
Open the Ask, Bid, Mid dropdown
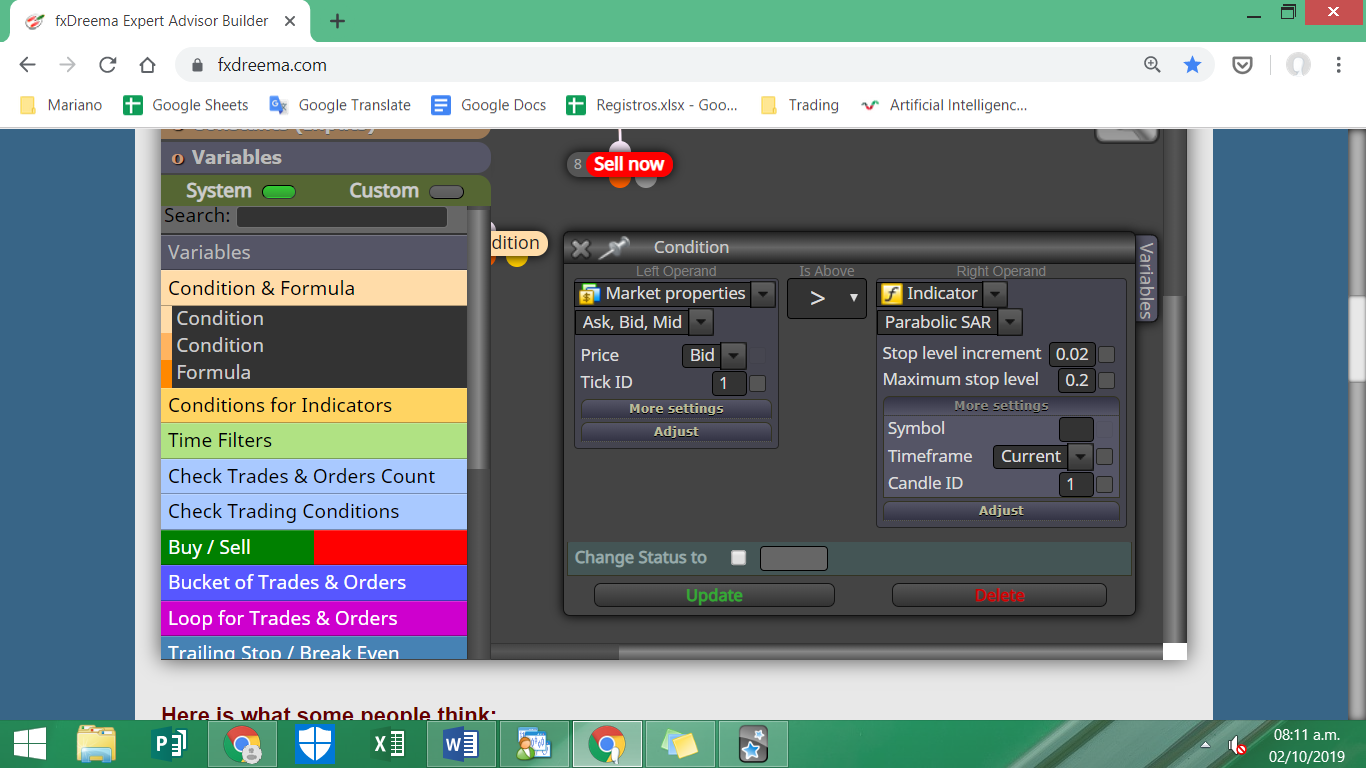701,322
